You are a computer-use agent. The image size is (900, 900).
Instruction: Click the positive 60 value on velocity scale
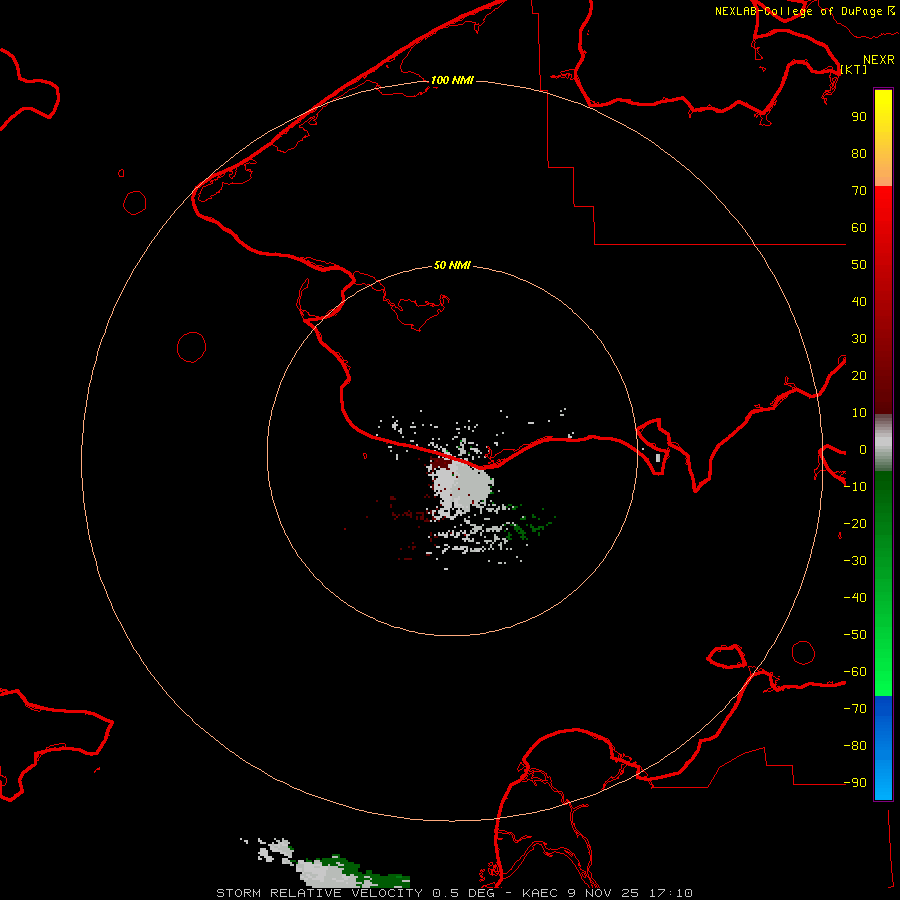(859, 227)
